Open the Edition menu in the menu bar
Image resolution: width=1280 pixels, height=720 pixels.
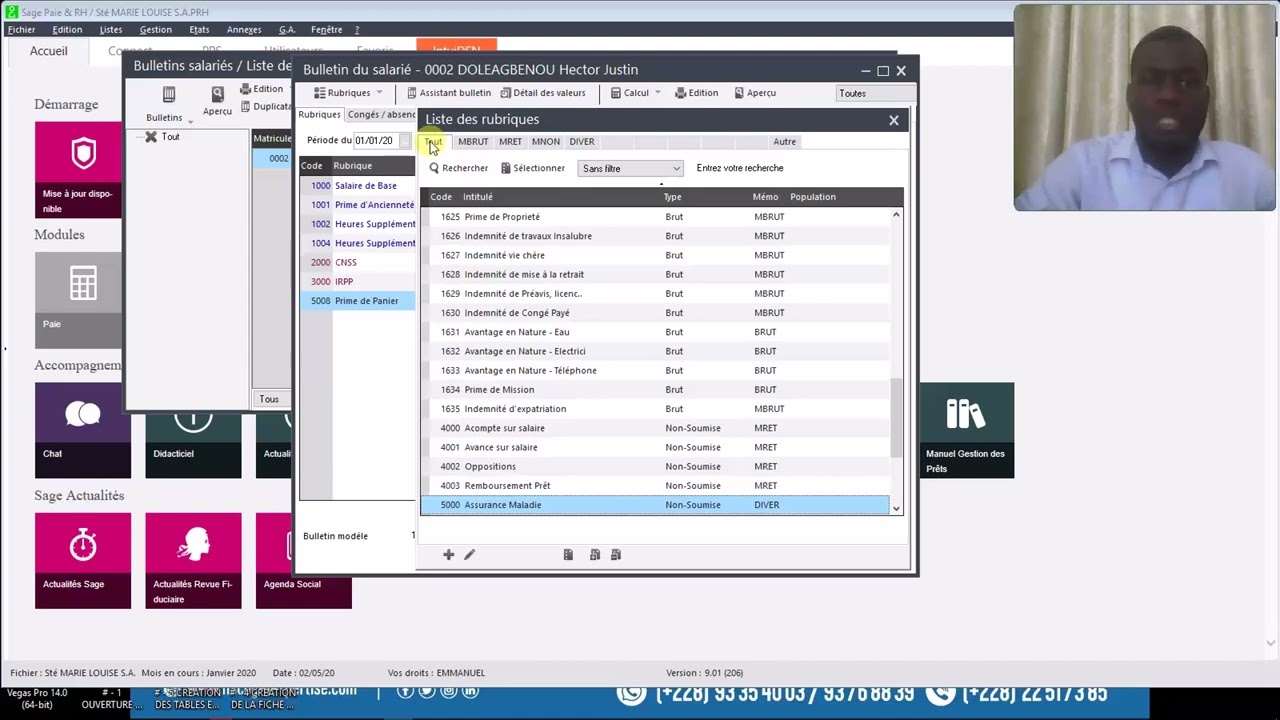click(67, 30)
